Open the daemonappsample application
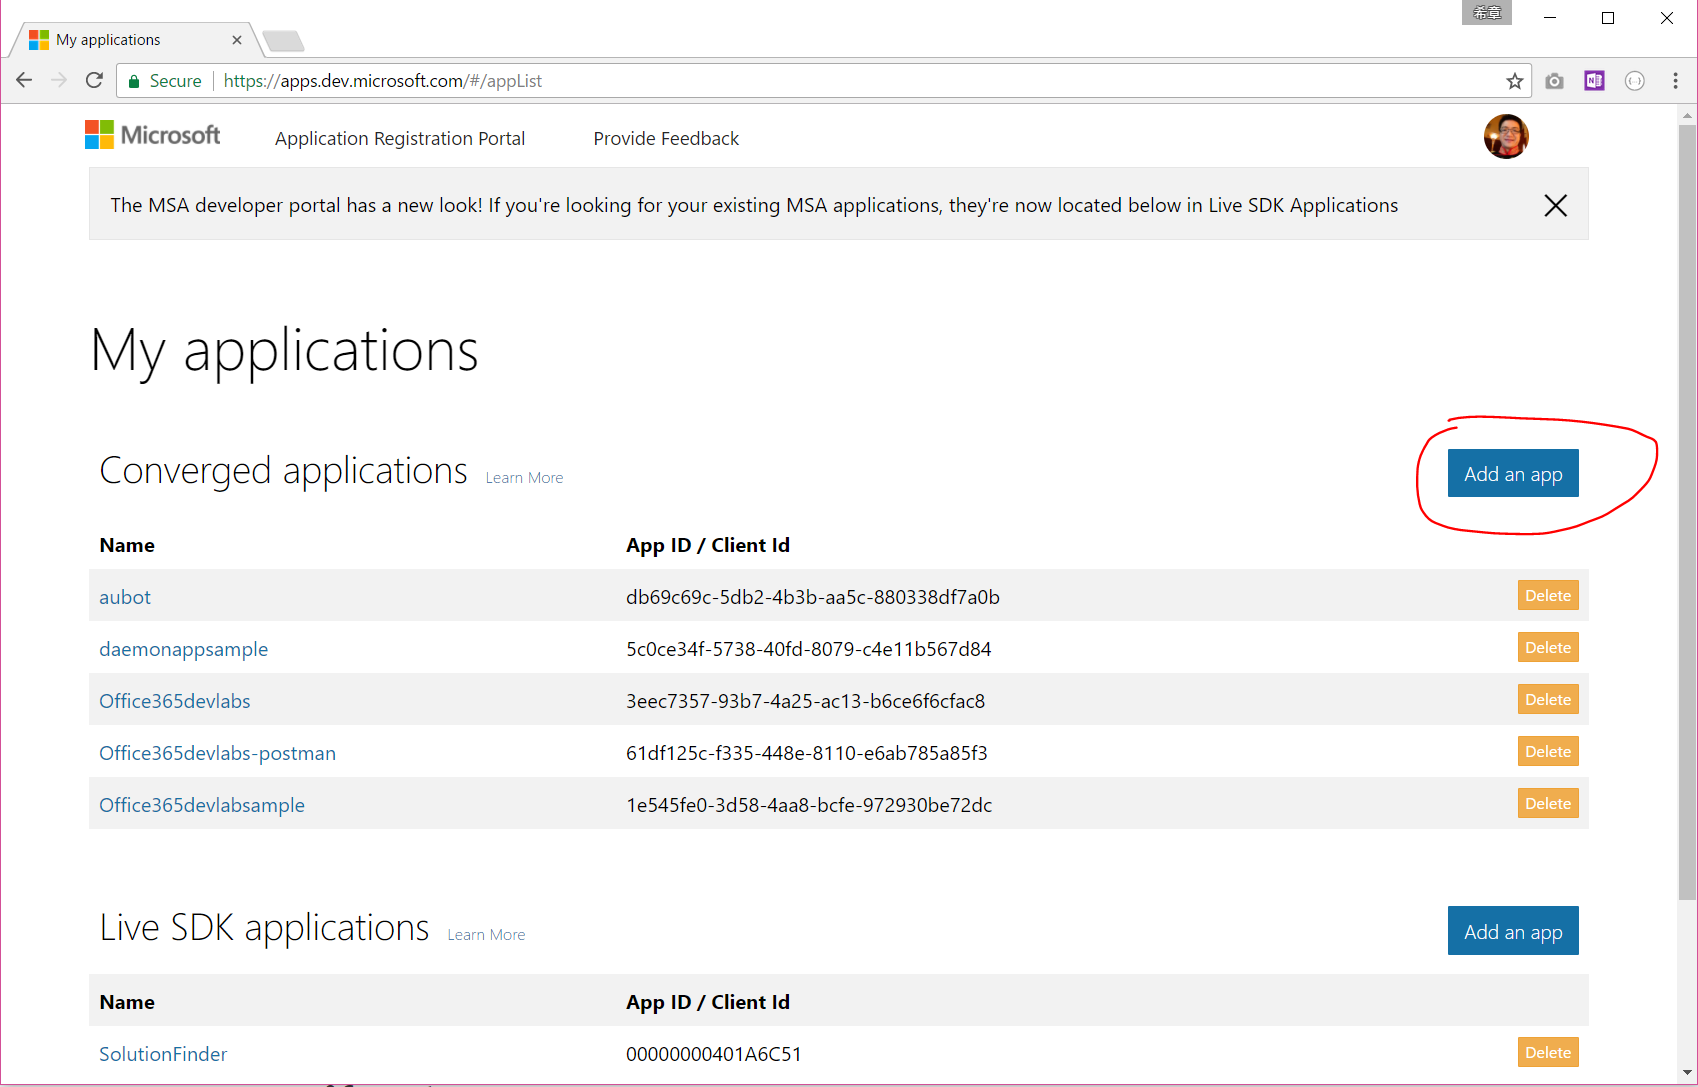 184,649
